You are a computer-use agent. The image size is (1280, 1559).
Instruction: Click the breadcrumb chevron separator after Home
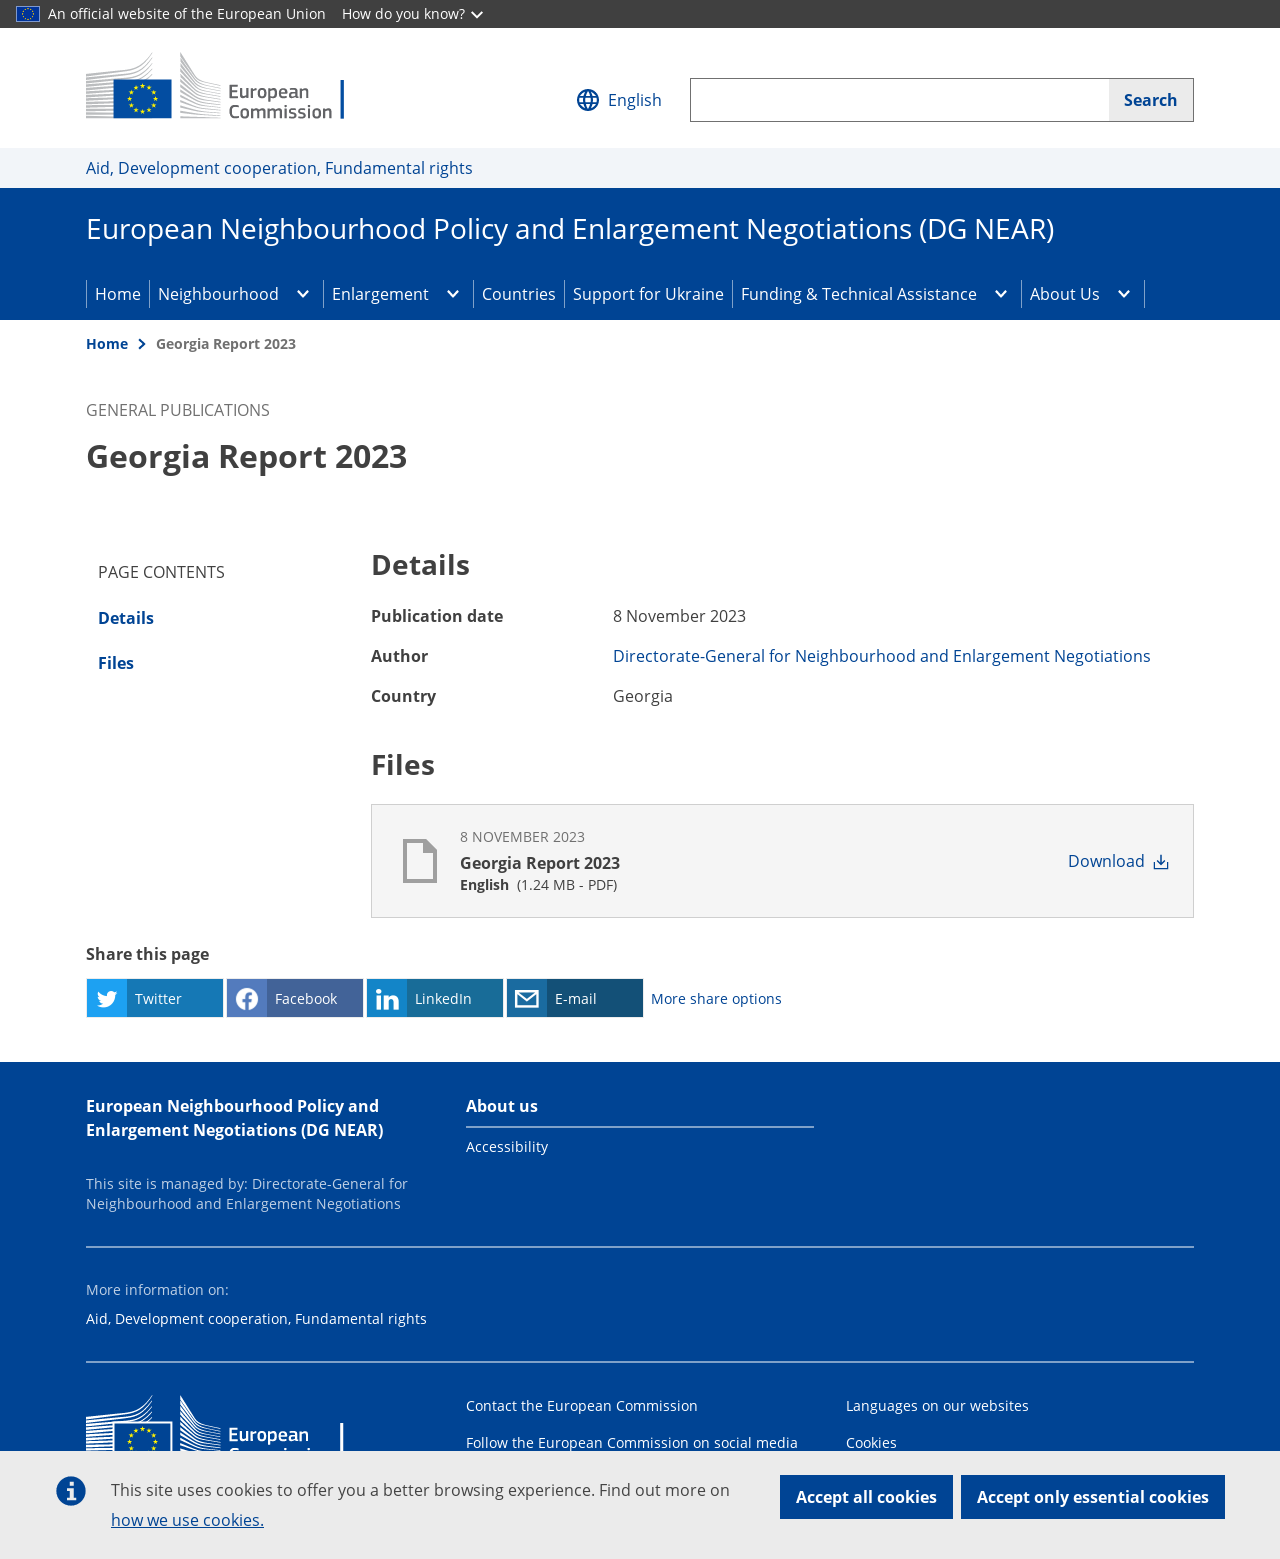coord(142,344)
